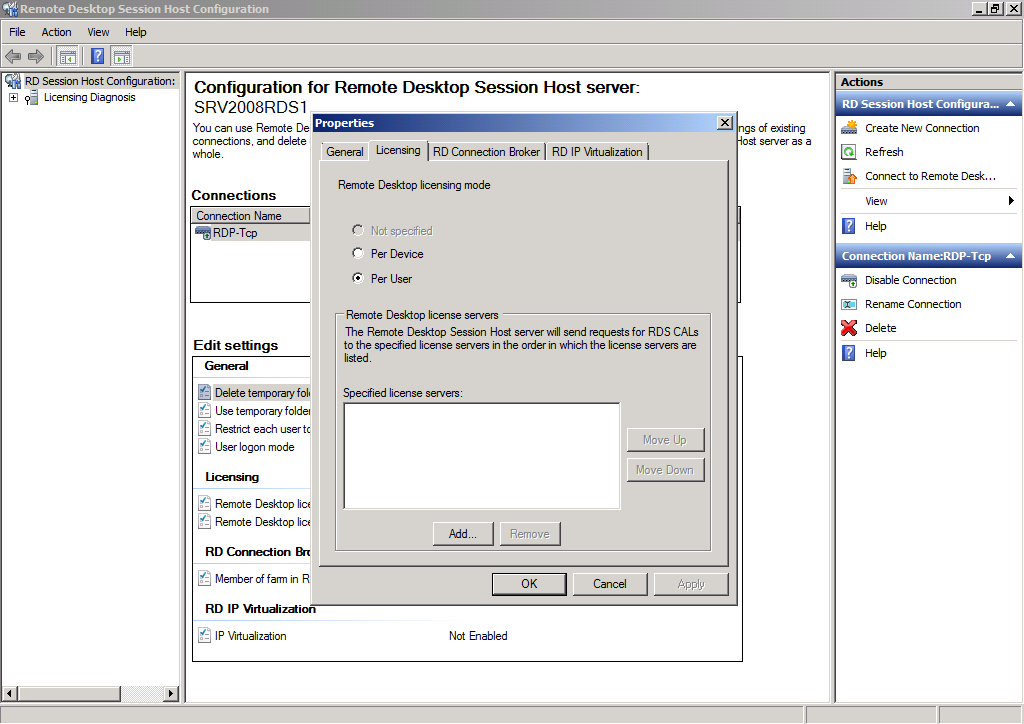Select the Not specified licensing option
Viewport: 1024px width, 724px height.
(x=358, y=230)
